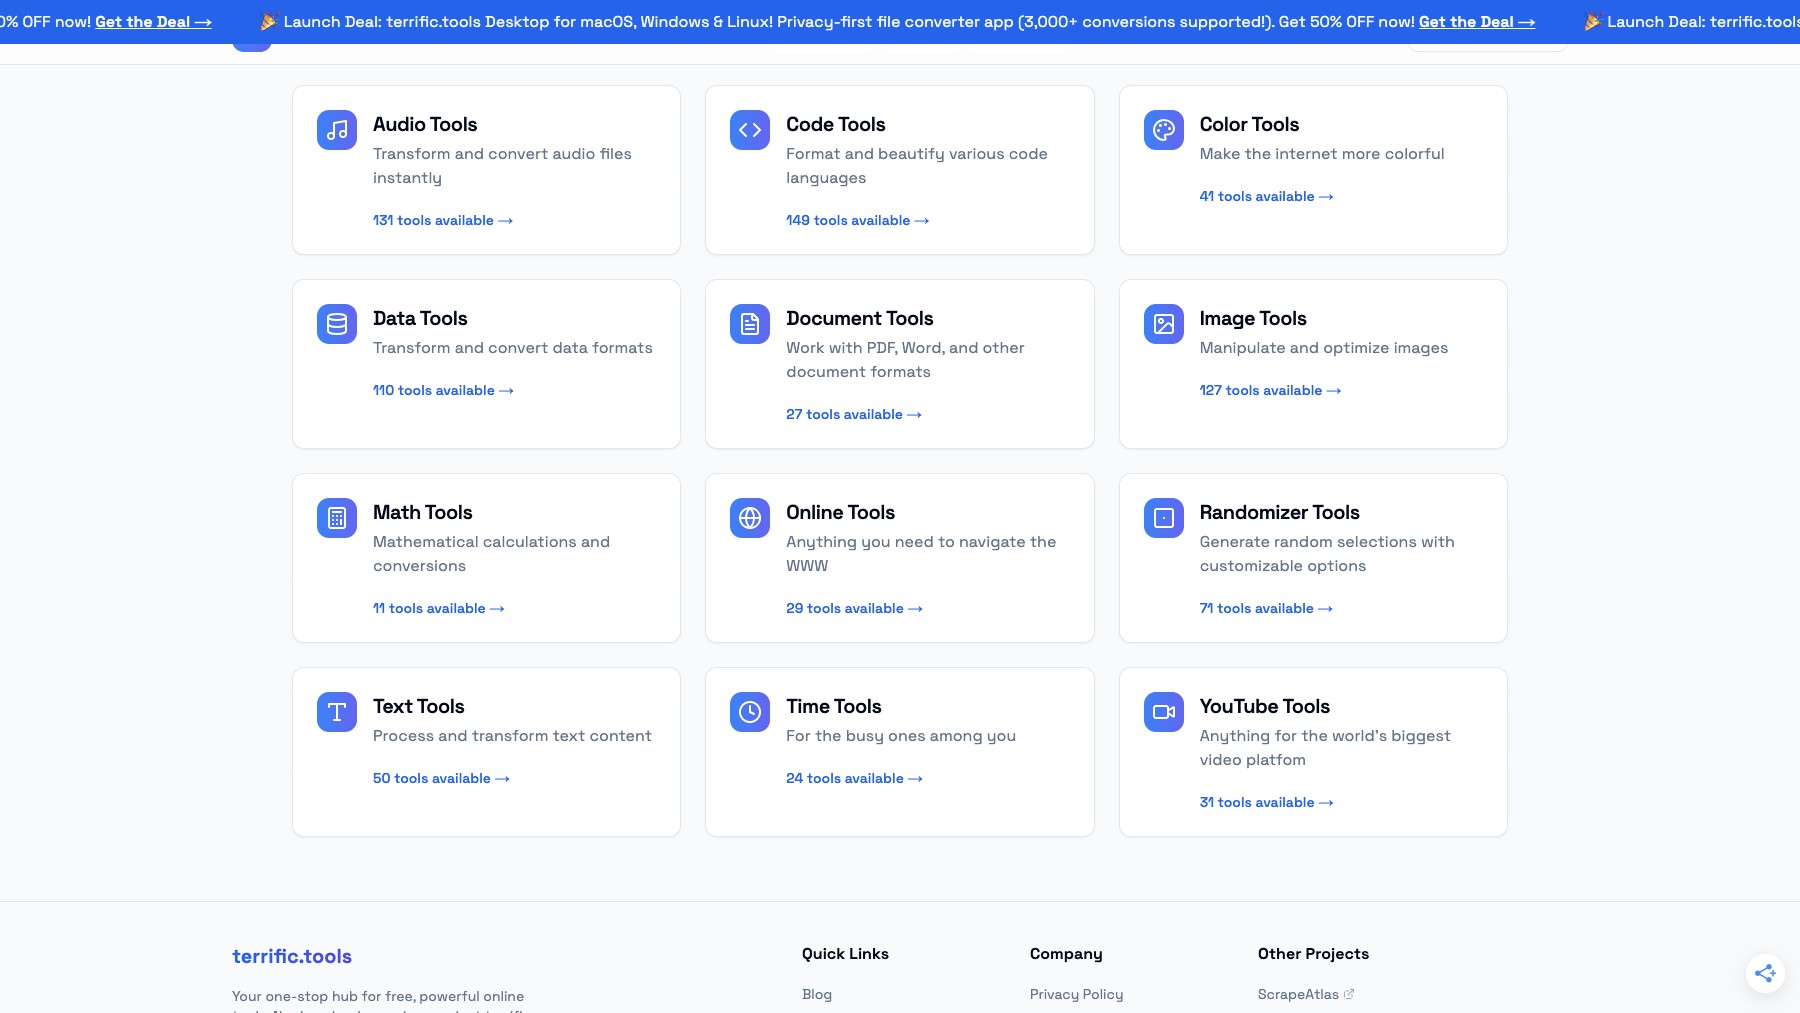Go to the 24 tools available link
Image resolution: width=1800 pixels, height=1013 pixels.
pyautogui.click(x=854, y=778)
